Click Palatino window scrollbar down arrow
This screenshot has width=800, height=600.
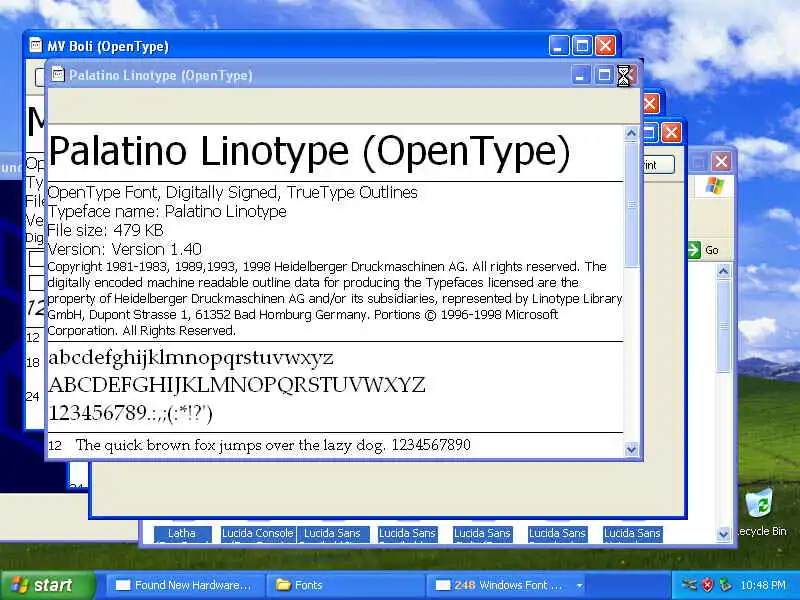(631, 449)
